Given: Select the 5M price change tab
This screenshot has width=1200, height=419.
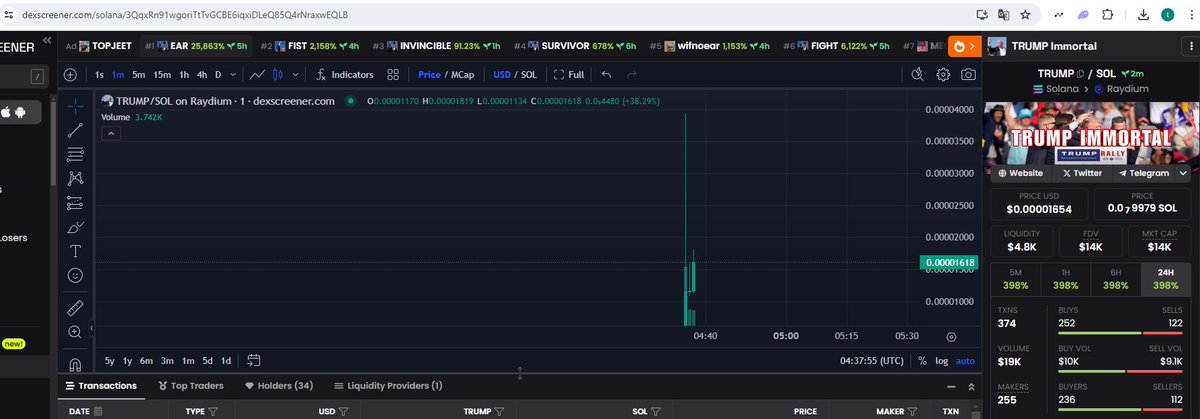Looking at the screenshot, I should click(1015, 280).
